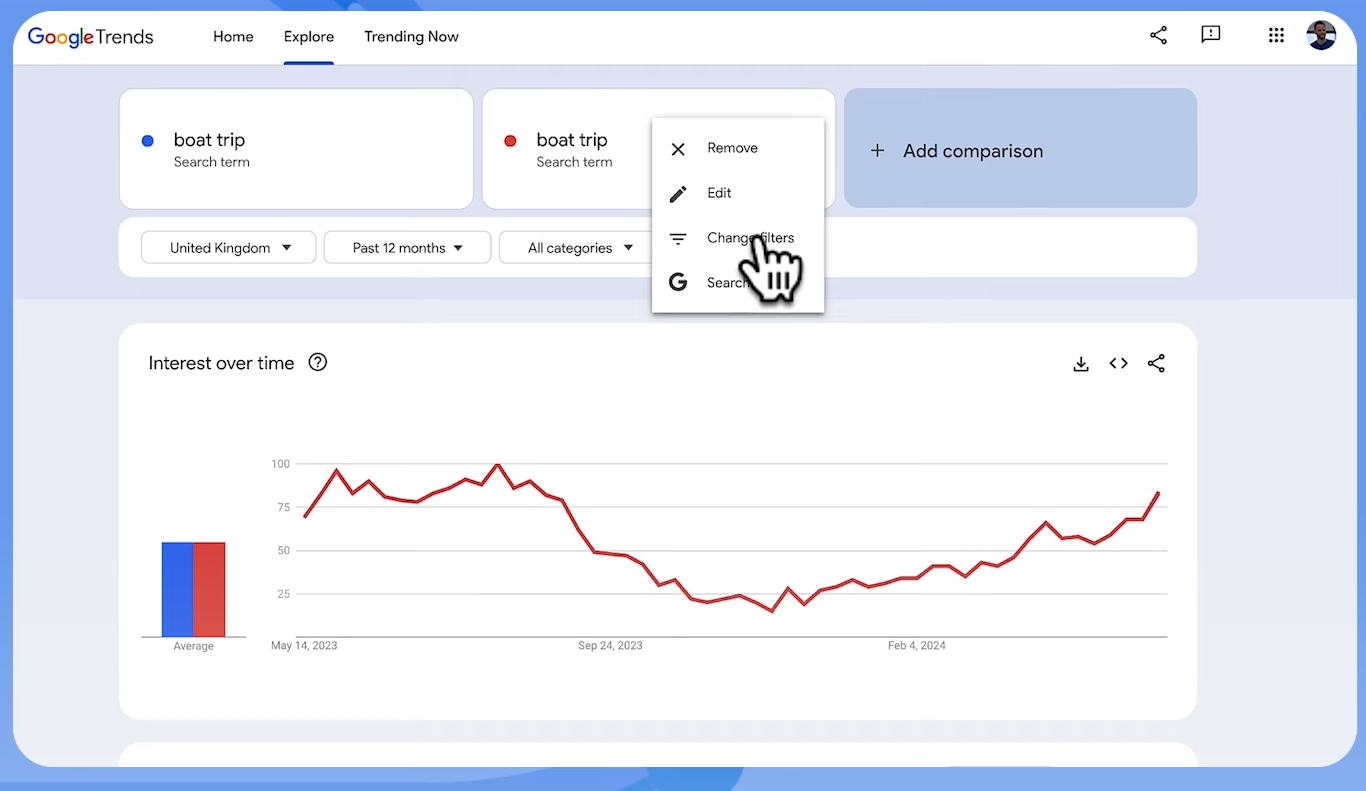
Task: Open help for Interest over time
Action: [x=318, y=362]
